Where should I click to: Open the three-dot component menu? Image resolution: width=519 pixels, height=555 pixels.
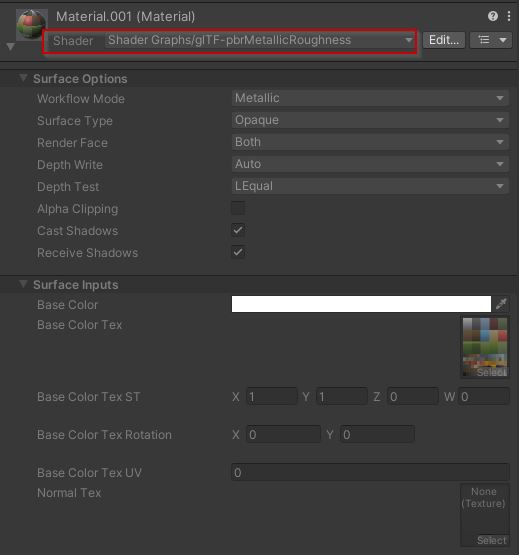(509, 16)
